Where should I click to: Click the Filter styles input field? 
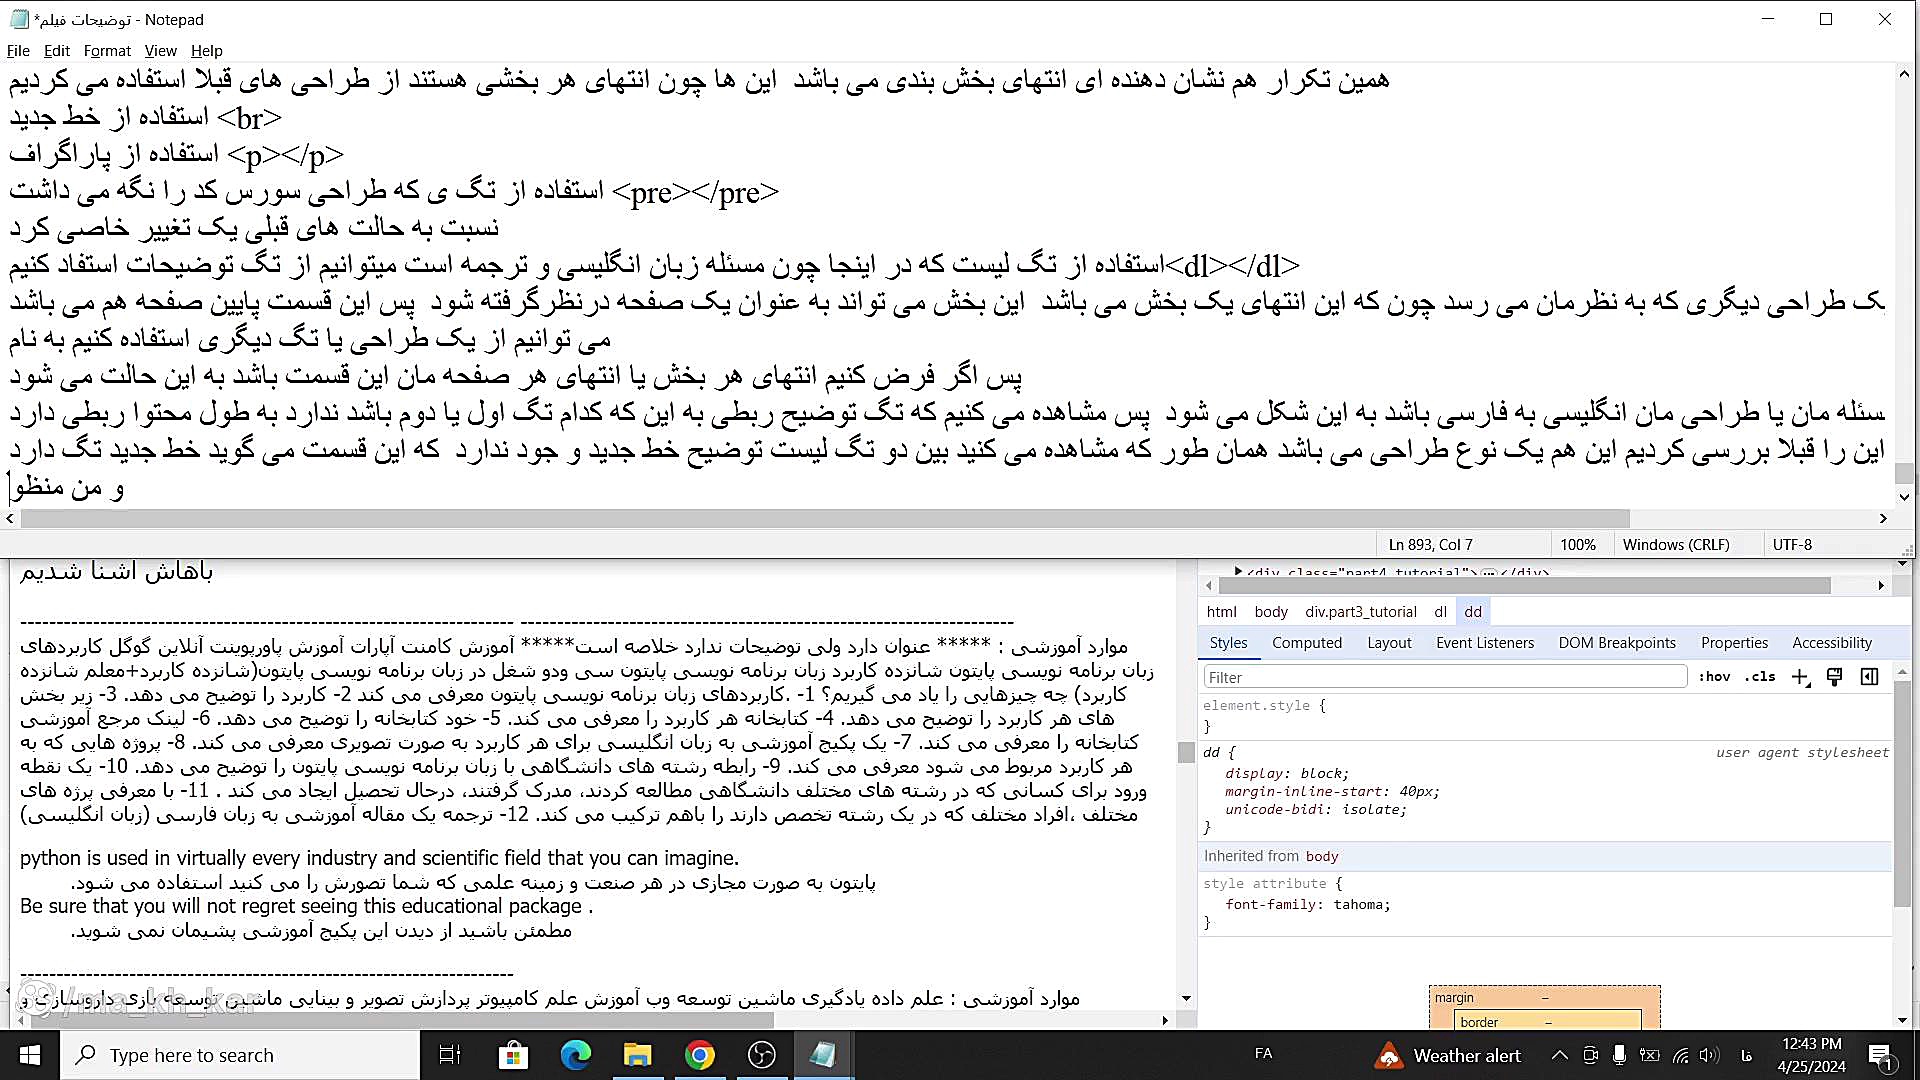1445,677
